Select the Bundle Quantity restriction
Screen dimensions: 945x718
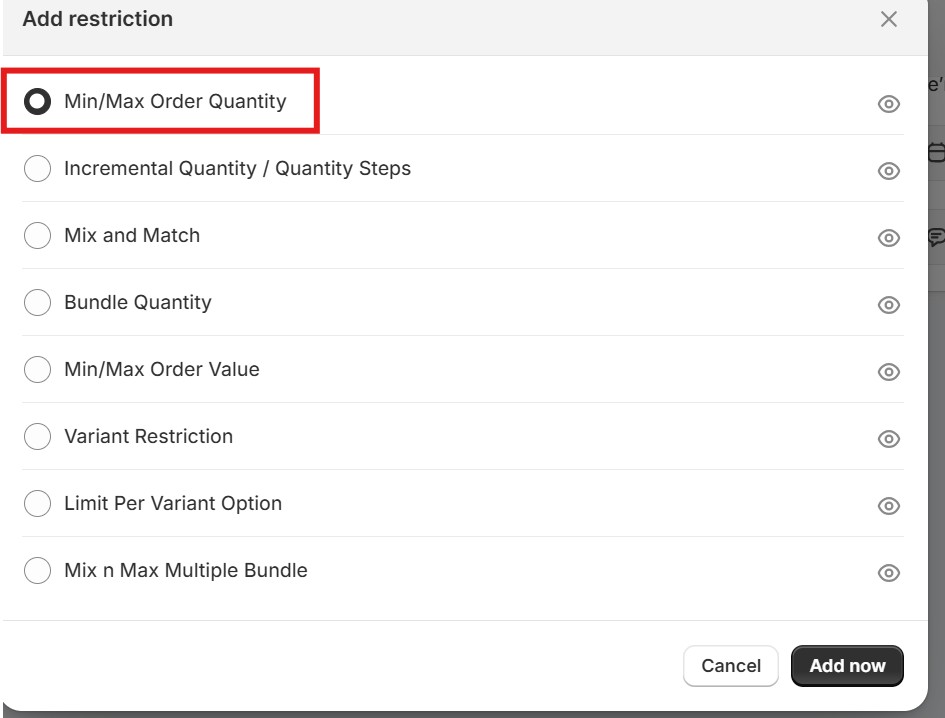pyautogui.click(x=37, y=302)
